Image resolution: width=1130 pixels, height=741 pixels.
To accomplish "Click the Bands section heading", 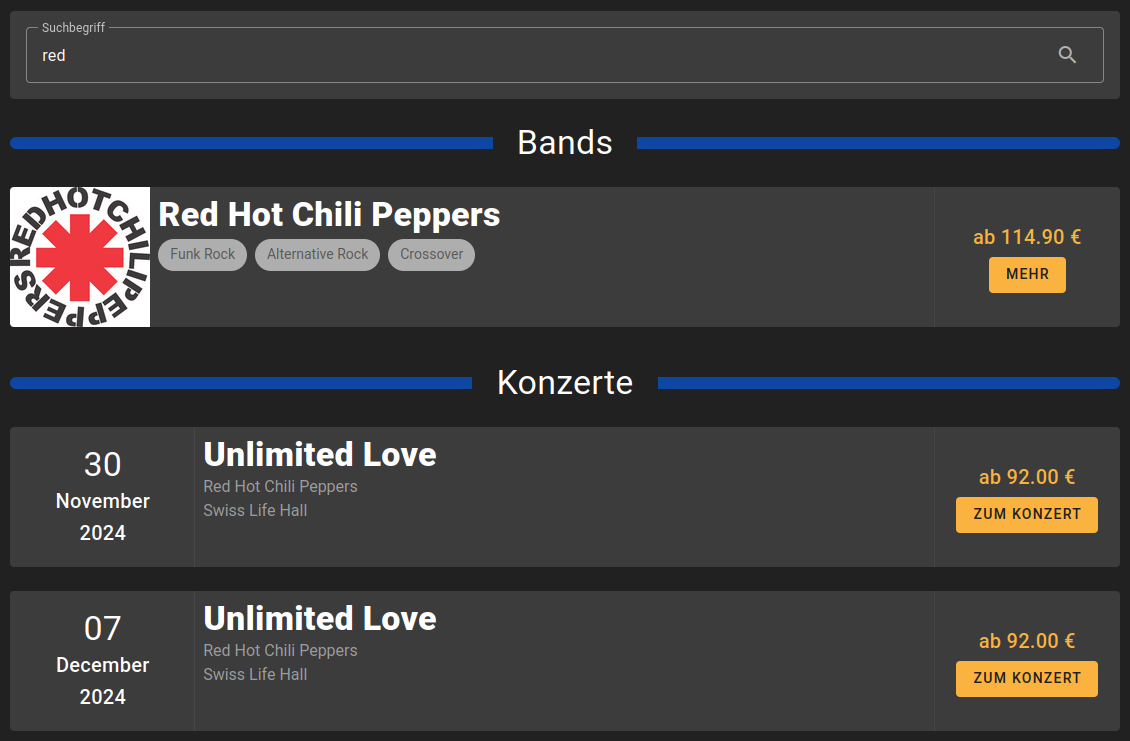I will [564, 143].
